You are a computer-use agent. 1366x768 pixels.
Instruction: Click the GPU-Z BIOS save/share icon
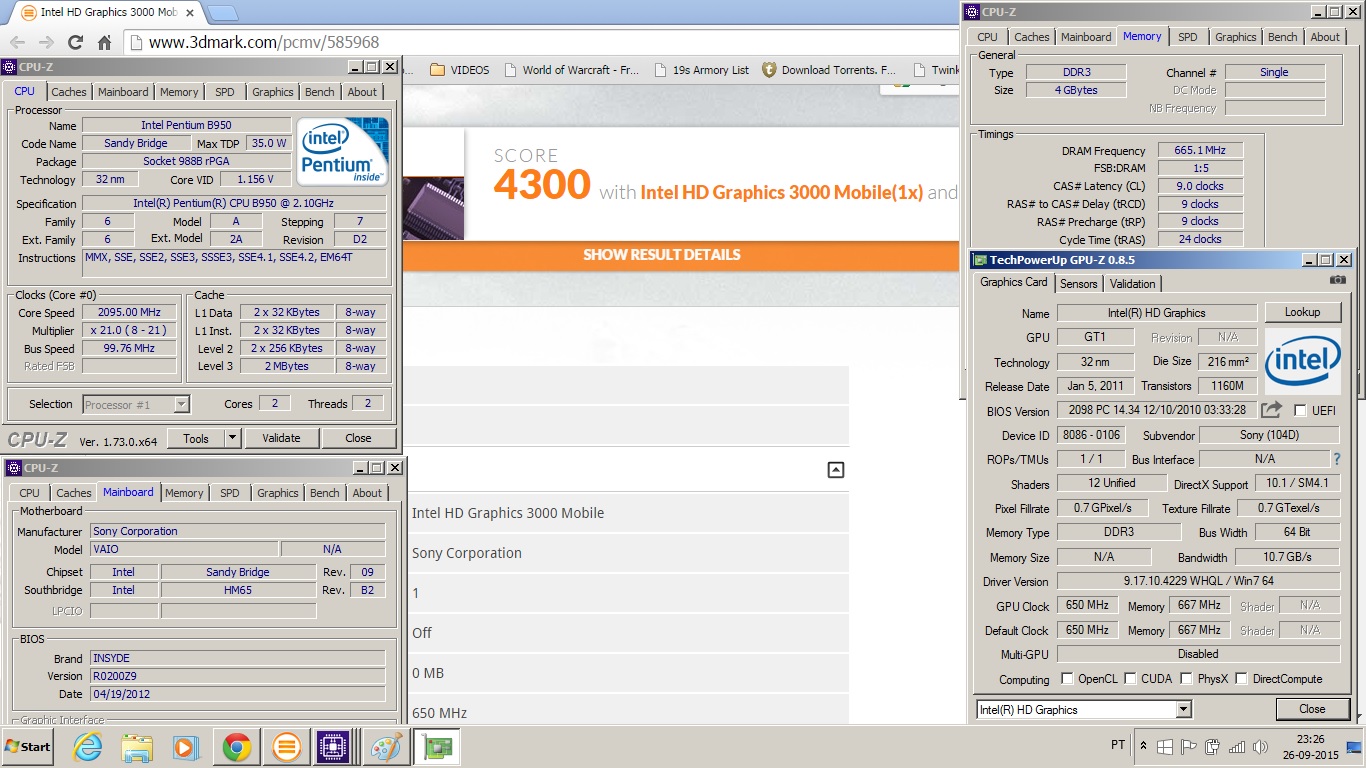click(1271, 410)
